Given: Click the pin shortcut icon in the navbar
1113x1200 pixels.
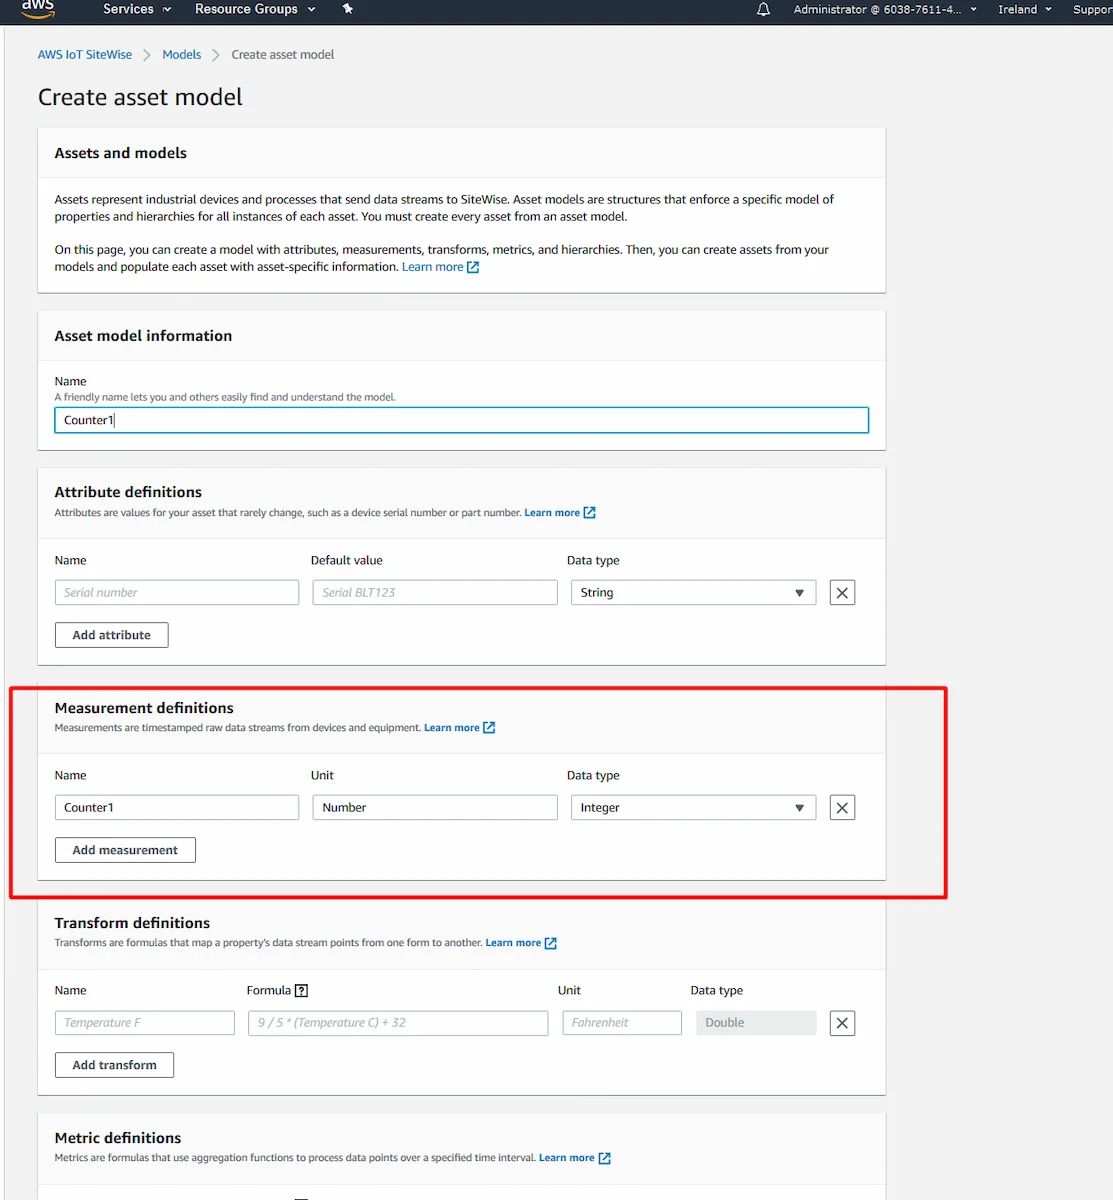Looking at the screenshot, I should [x=348, y=9].
